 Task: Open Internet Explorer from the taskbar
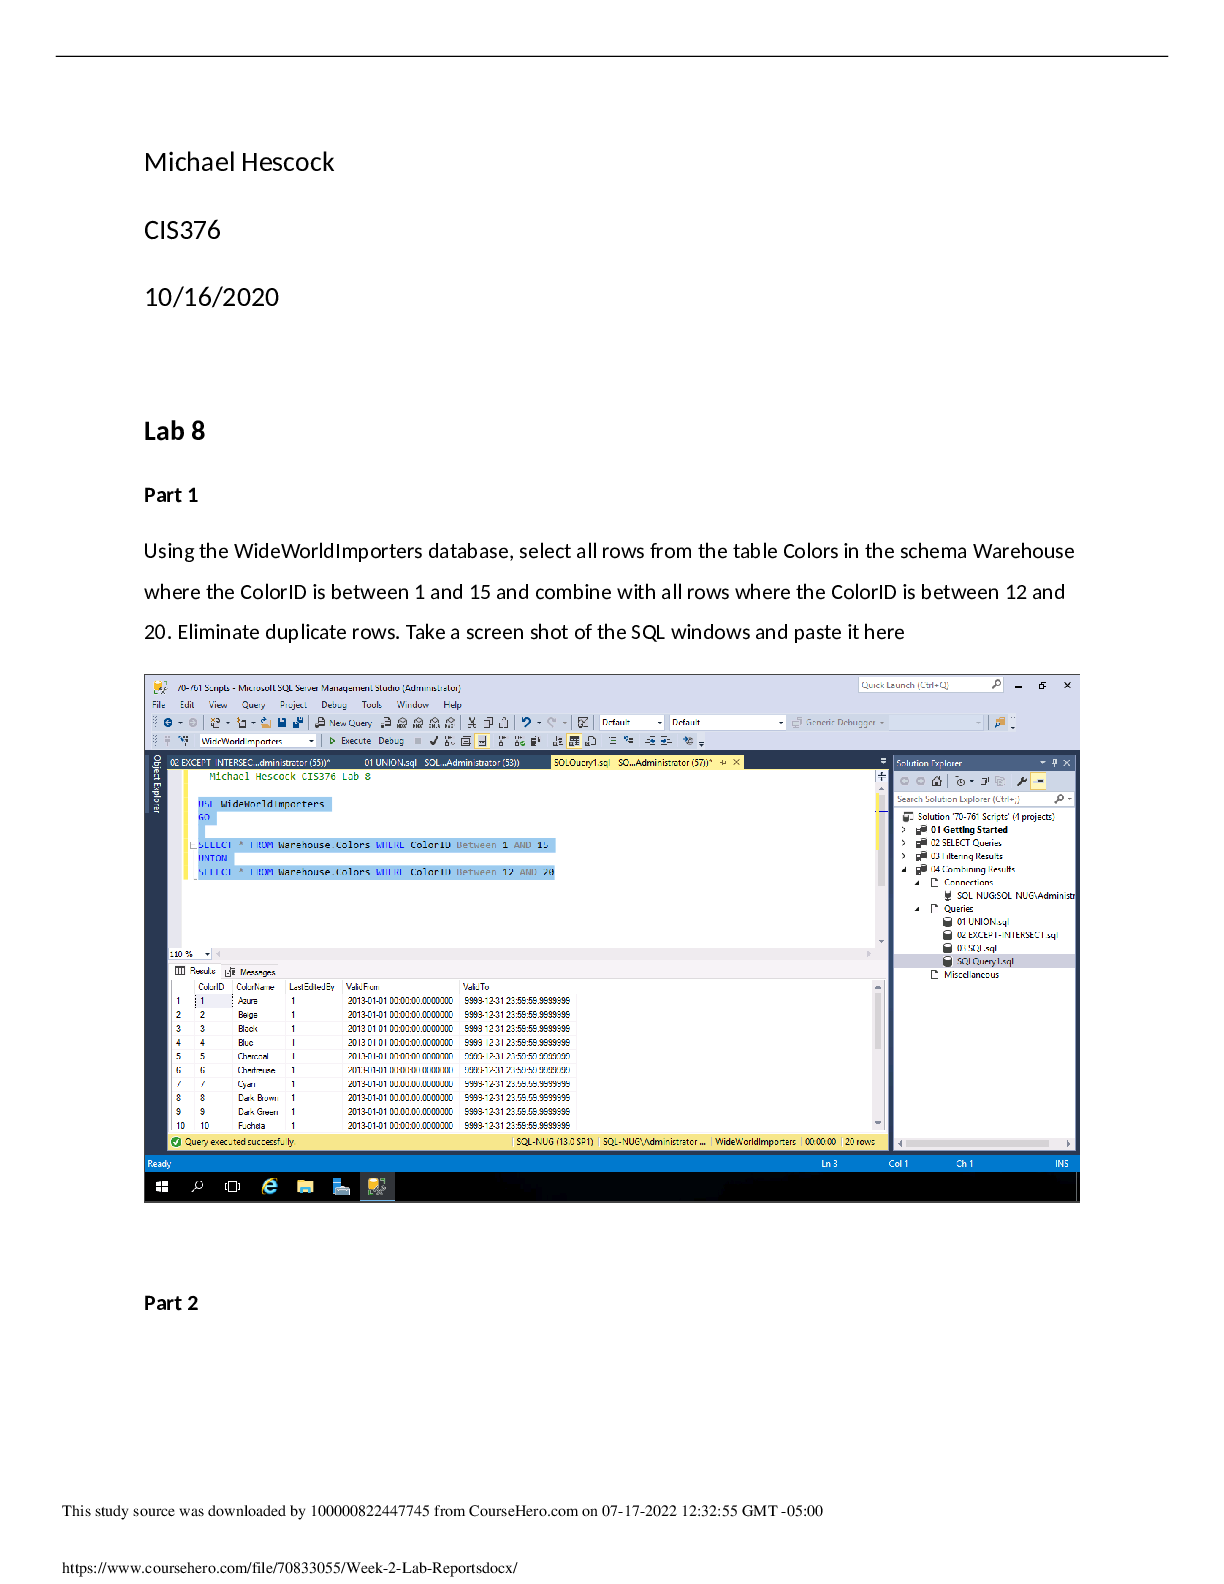(269, 1186)
